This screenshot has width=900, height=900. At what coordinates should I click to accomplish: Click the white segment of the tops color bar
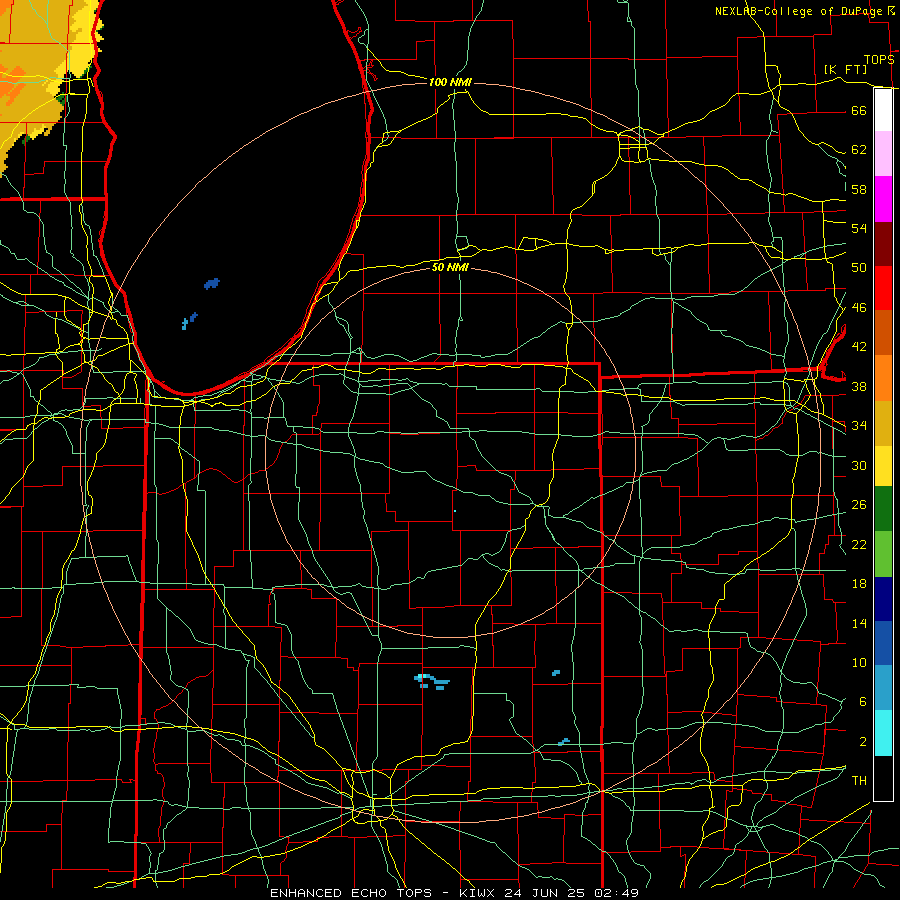(883, 110)
